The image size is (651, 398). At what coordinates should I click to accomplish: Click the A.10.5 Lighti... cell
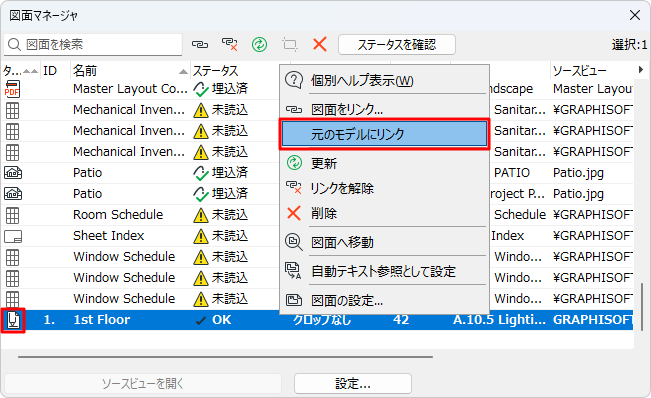(499, 320)
